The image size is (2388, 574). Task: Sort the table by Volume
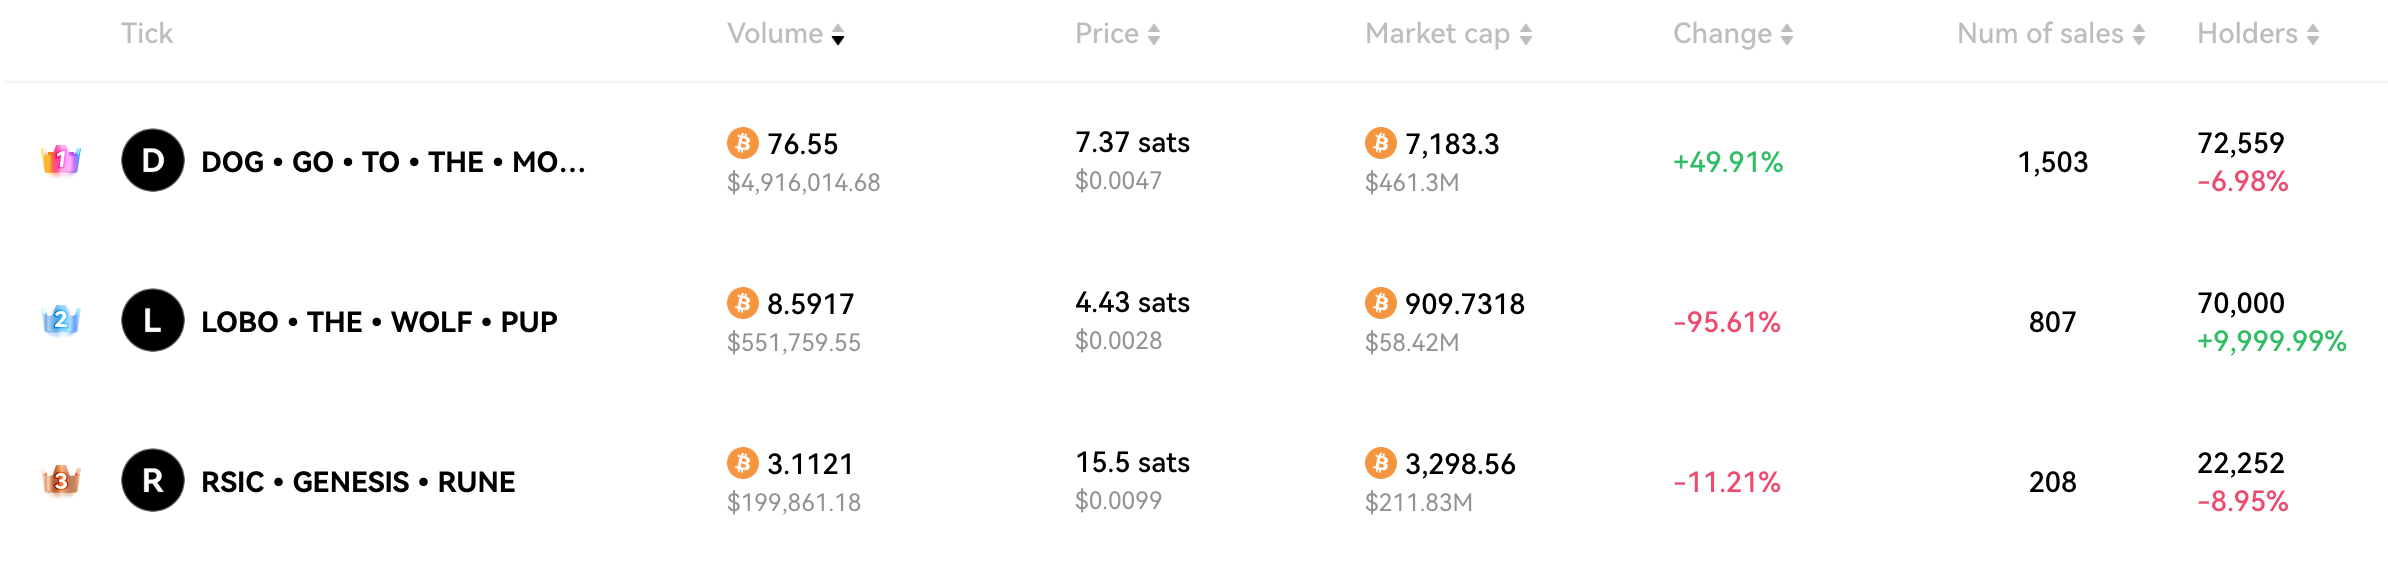point(786,34)
